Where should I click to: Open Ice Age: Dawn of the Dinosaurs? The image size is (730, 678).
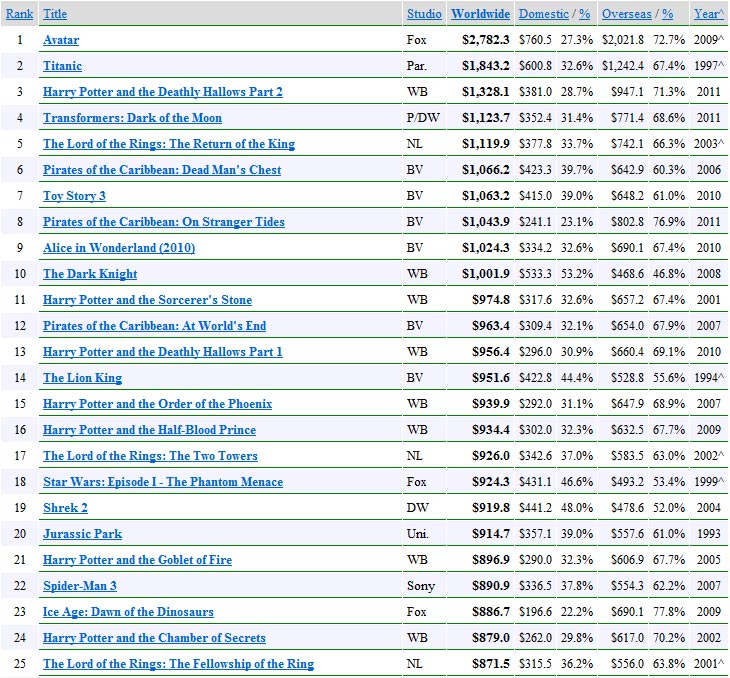128,612
